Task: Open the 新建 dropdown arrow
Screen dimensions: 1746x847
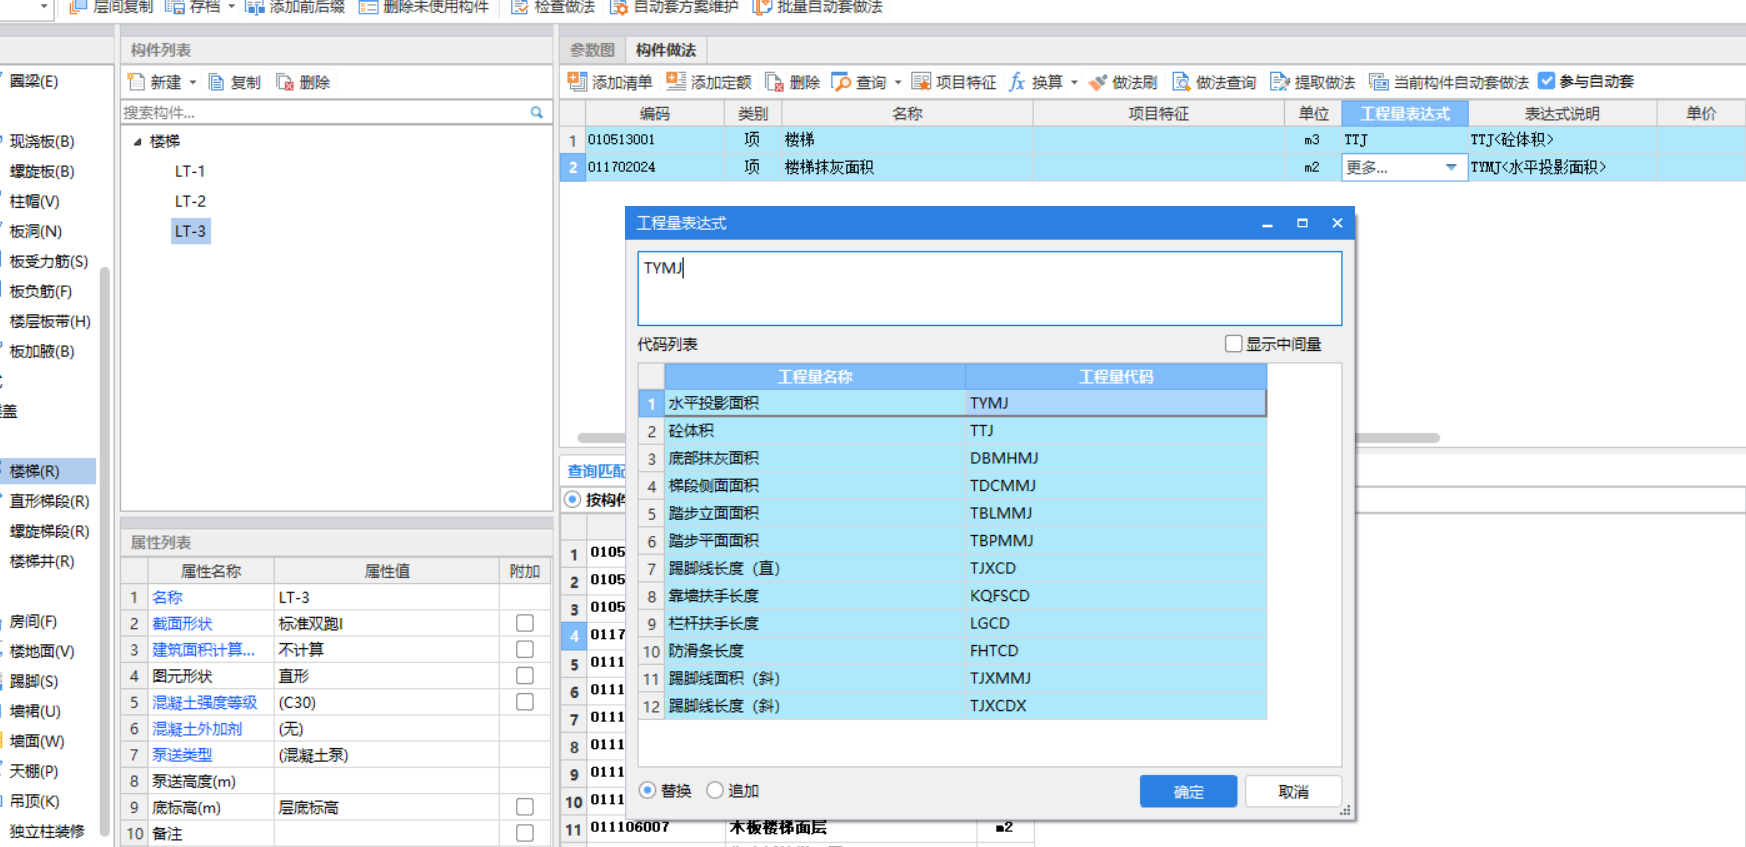Action: [x=193, y=83]
